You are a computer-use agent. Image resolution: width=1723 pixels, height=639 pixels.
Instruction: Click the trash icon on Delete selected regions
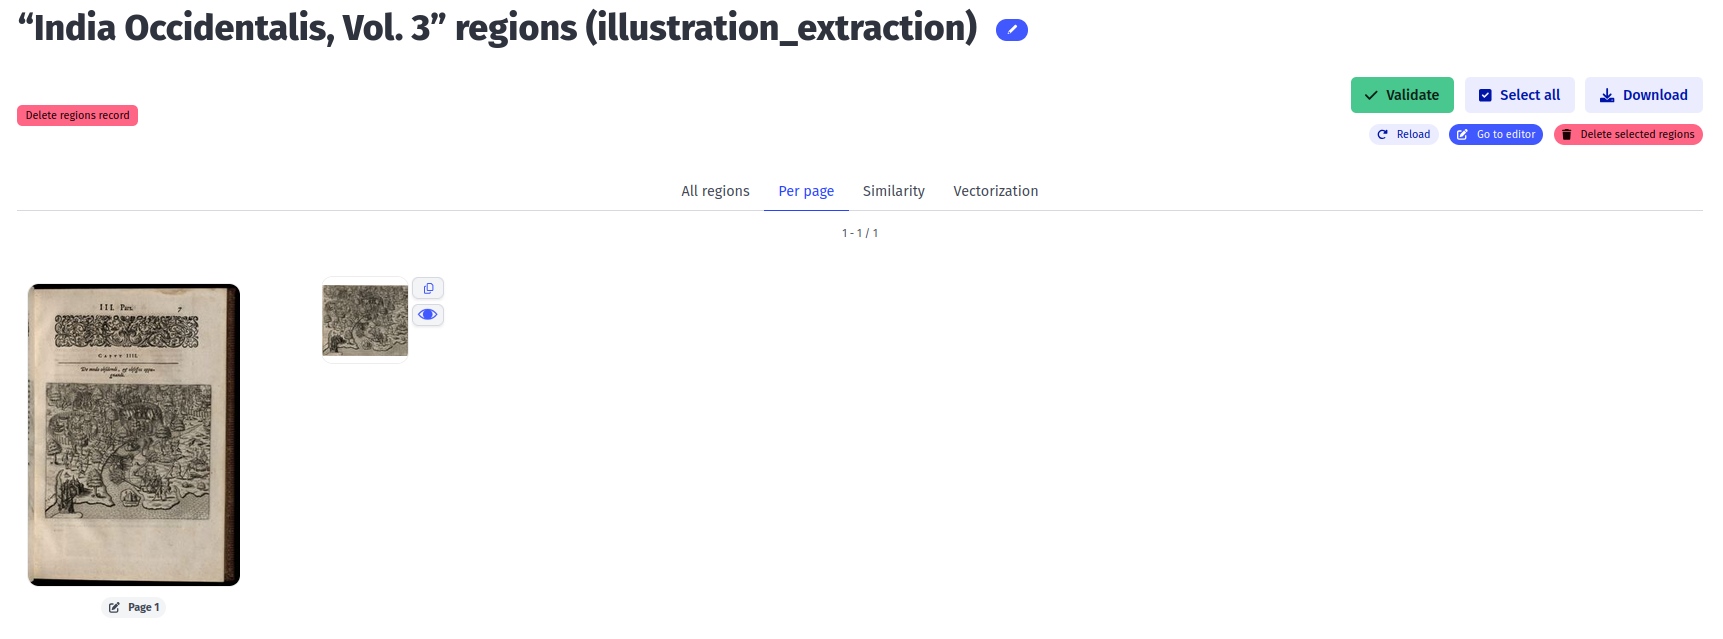pyautogui.click(x=1566, y=134)
